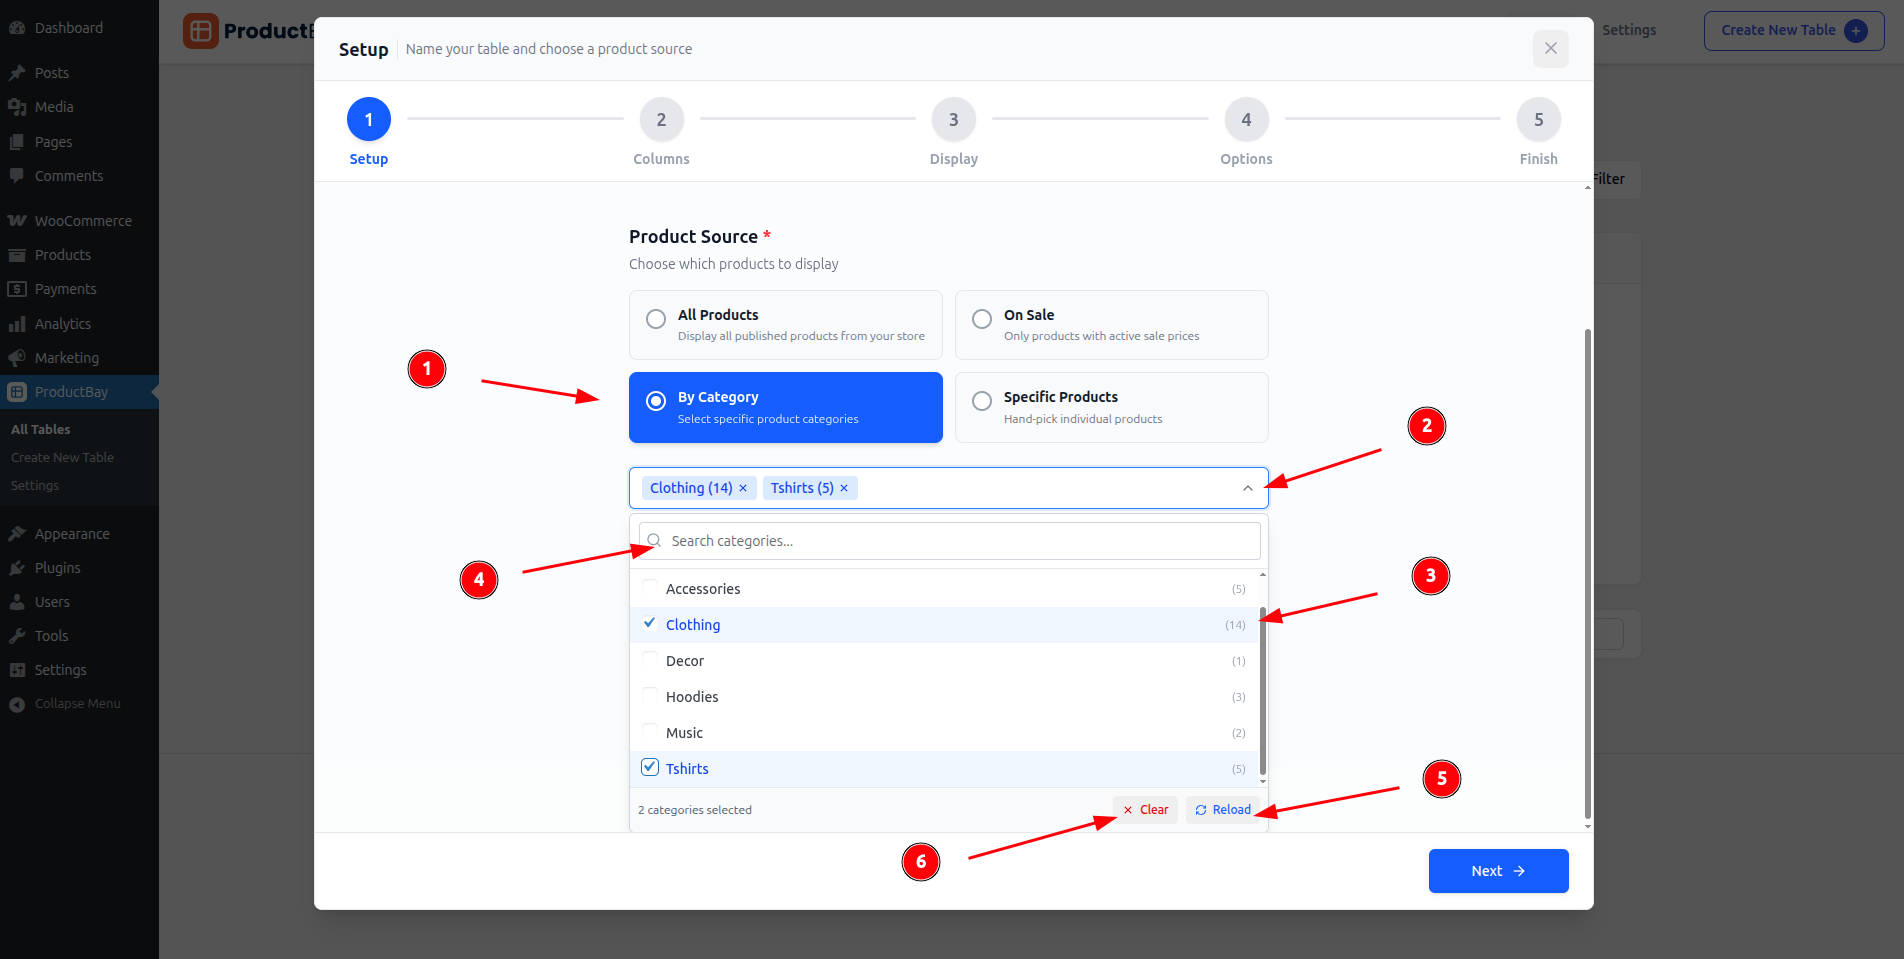This screenshot has width=1904, height=959.
Task: Remove the Clothing (14) tag chip
Action: 743,488
